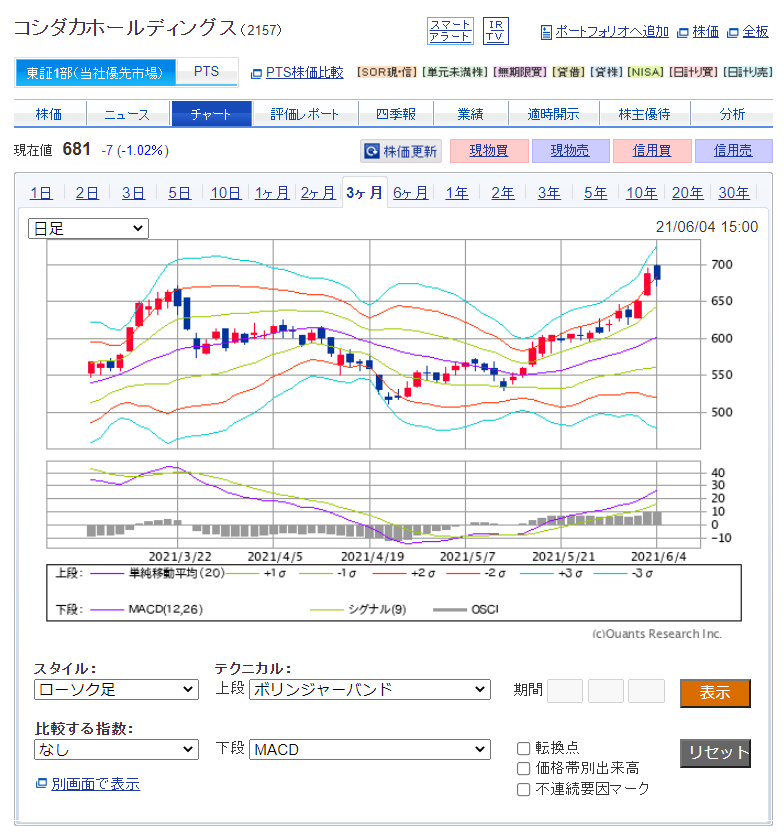Select the 2日 chart period
The height and width of the screenshot is (835, 784).
tap(87, 193)
